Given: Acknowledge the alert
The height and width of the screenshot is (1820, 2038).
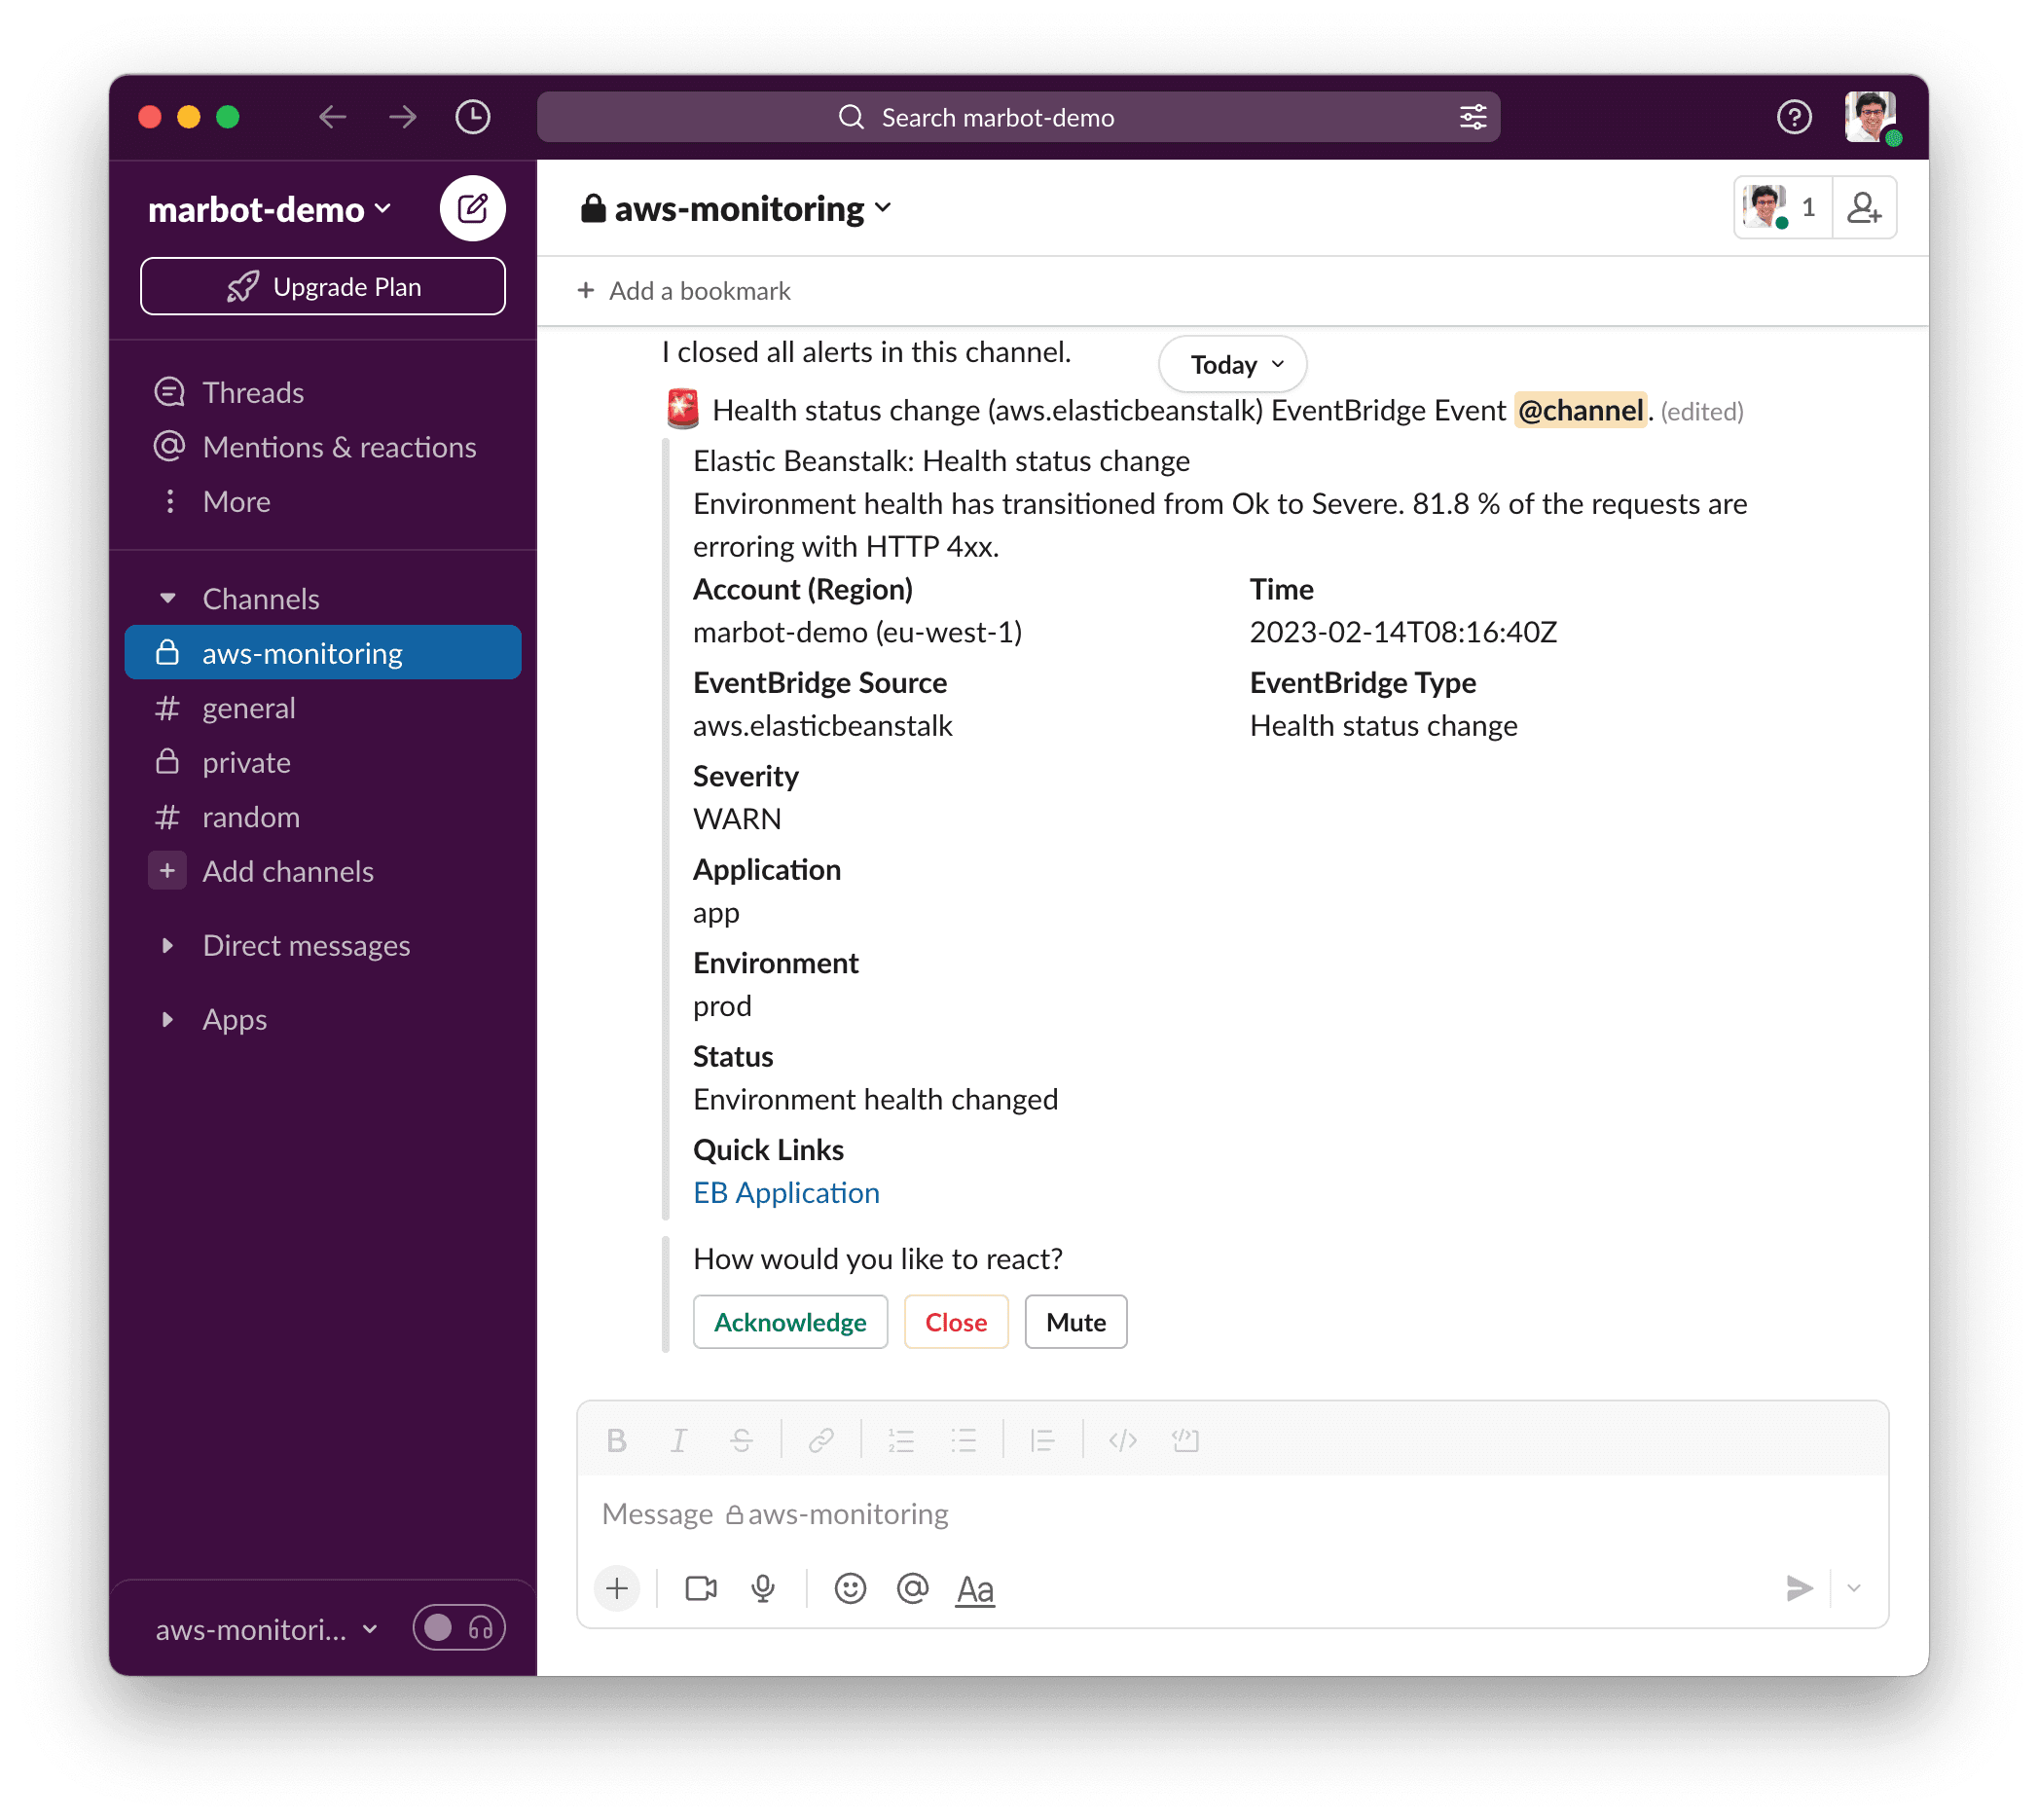Looking at the screenshot, I should 790,1323.
